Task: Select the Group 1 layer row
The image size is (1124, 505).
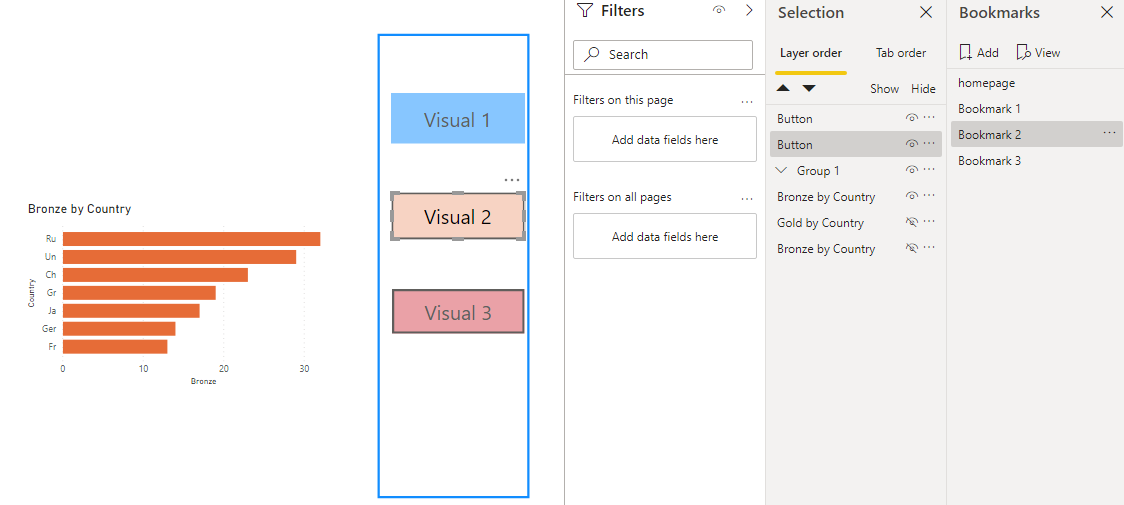Action: (856, 171)
